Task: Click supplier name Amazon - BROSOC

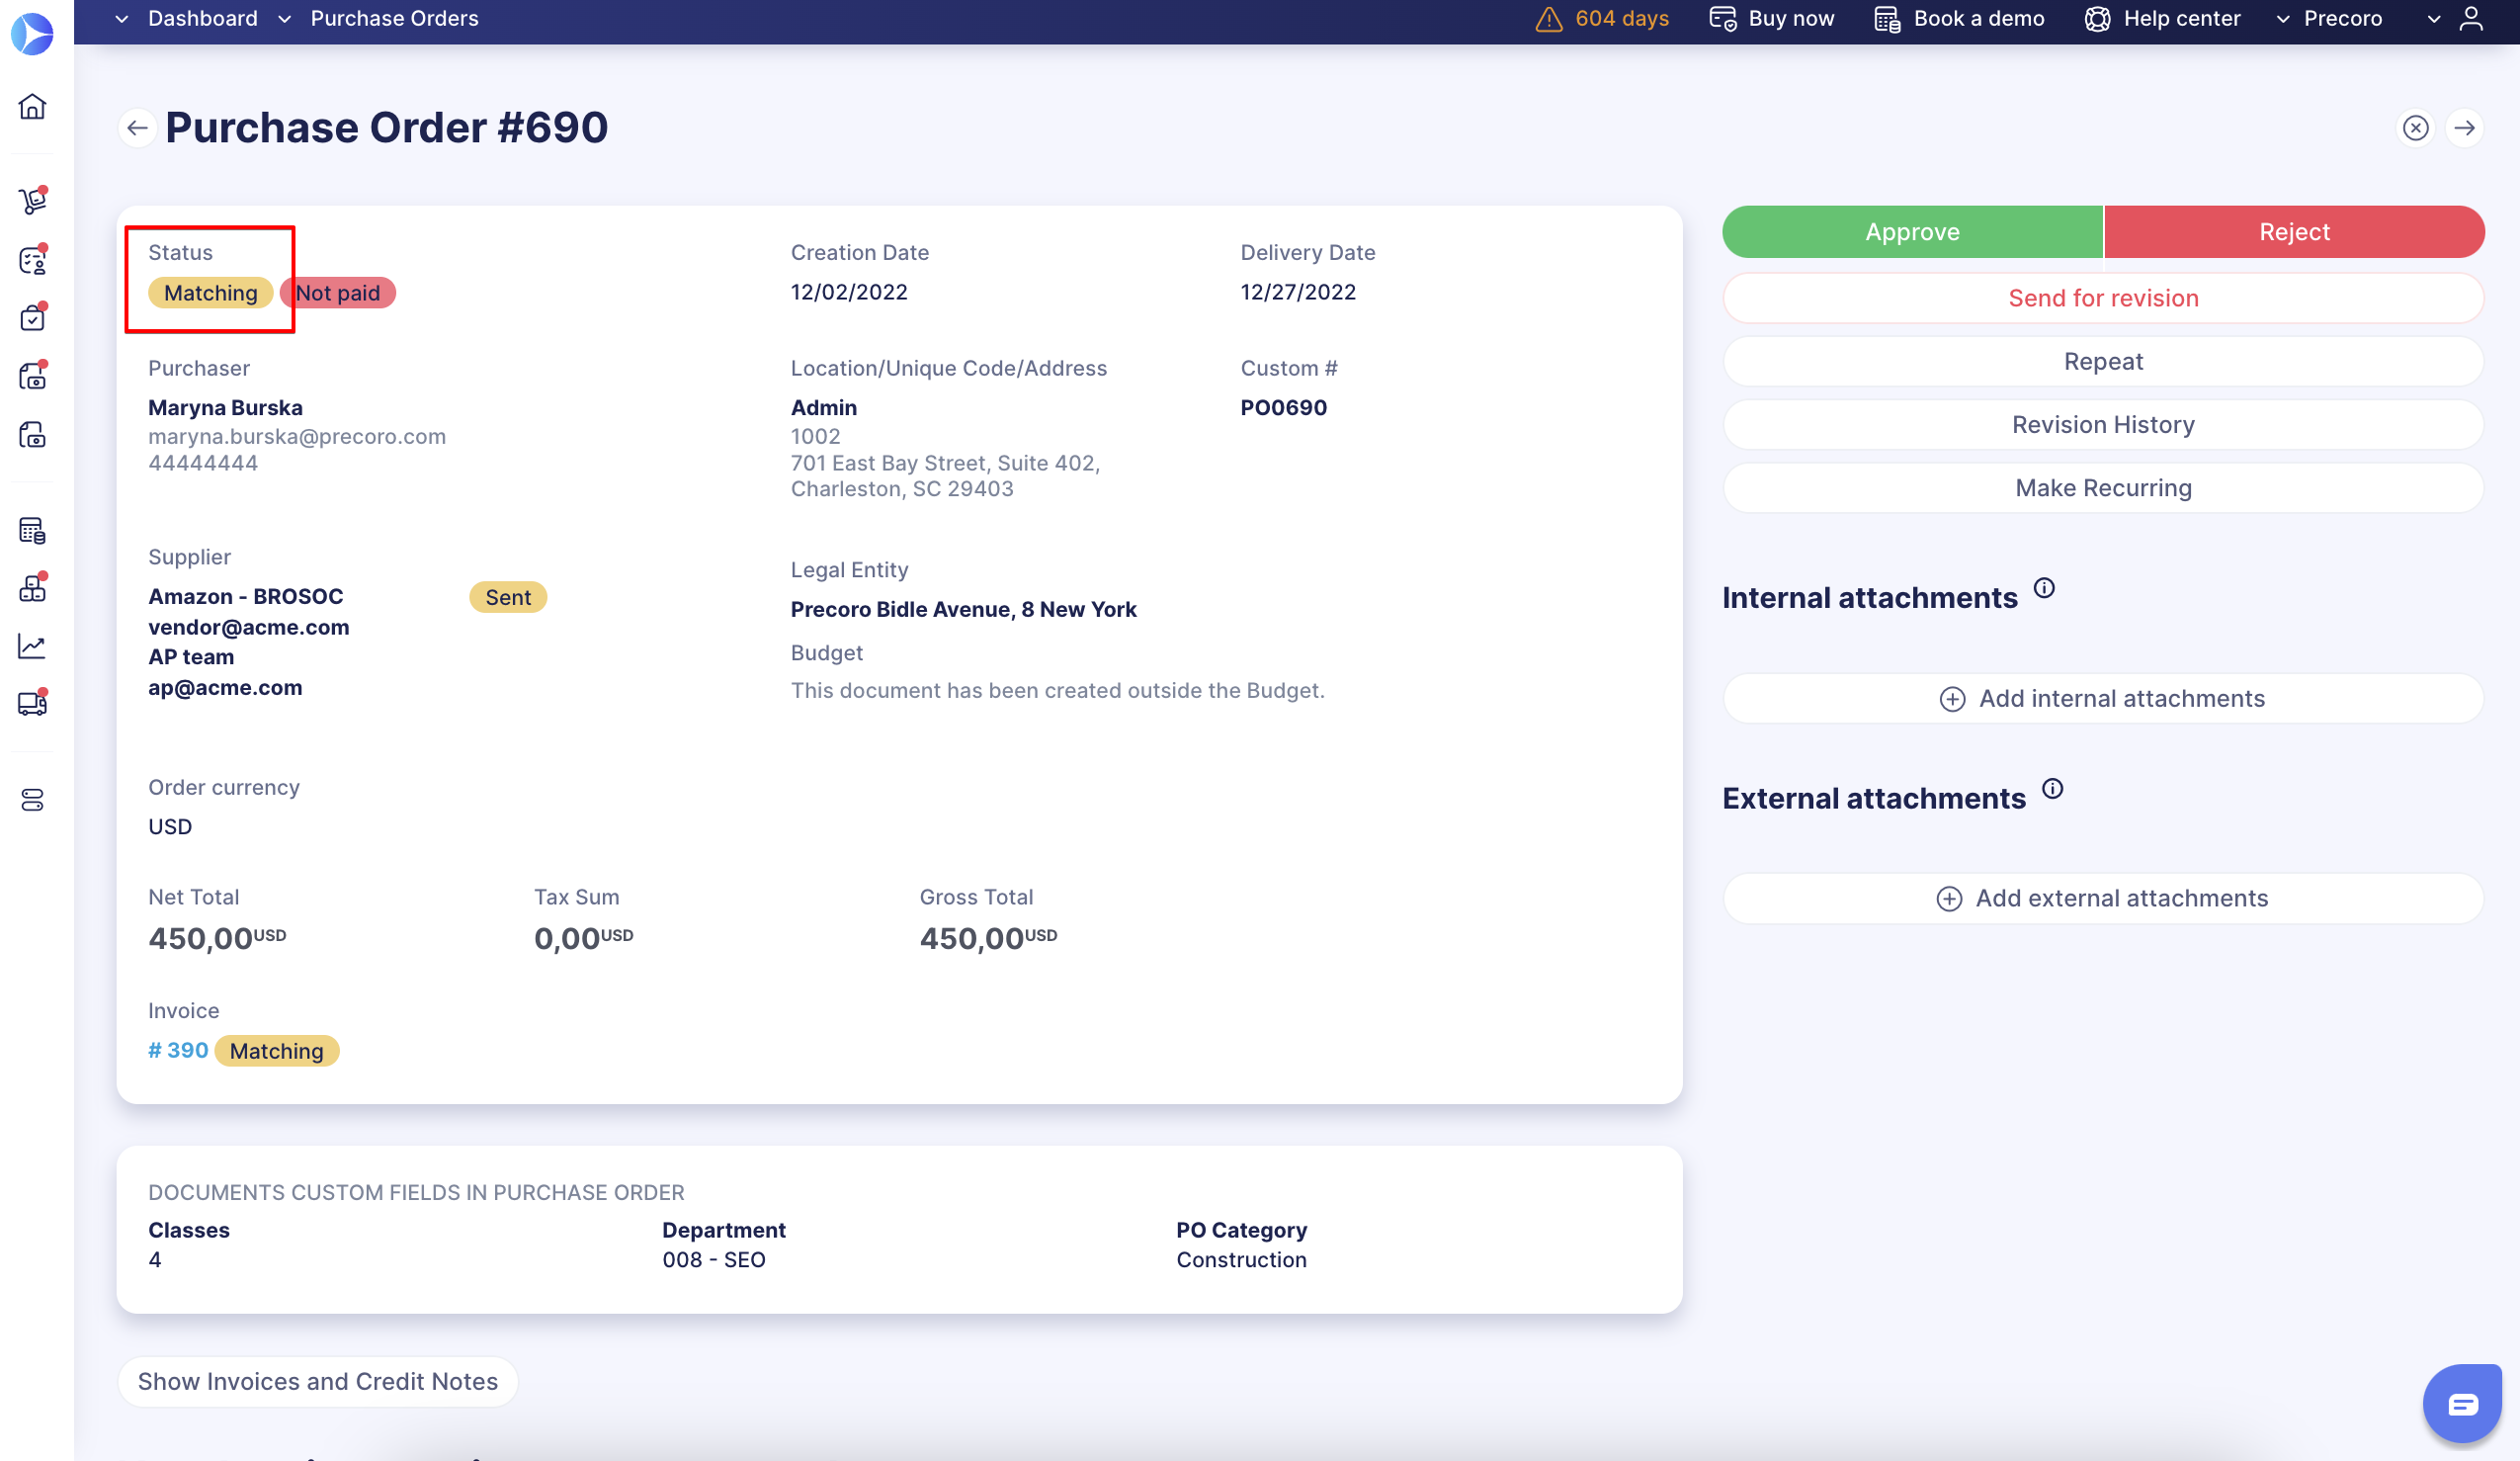Action: 246,597
